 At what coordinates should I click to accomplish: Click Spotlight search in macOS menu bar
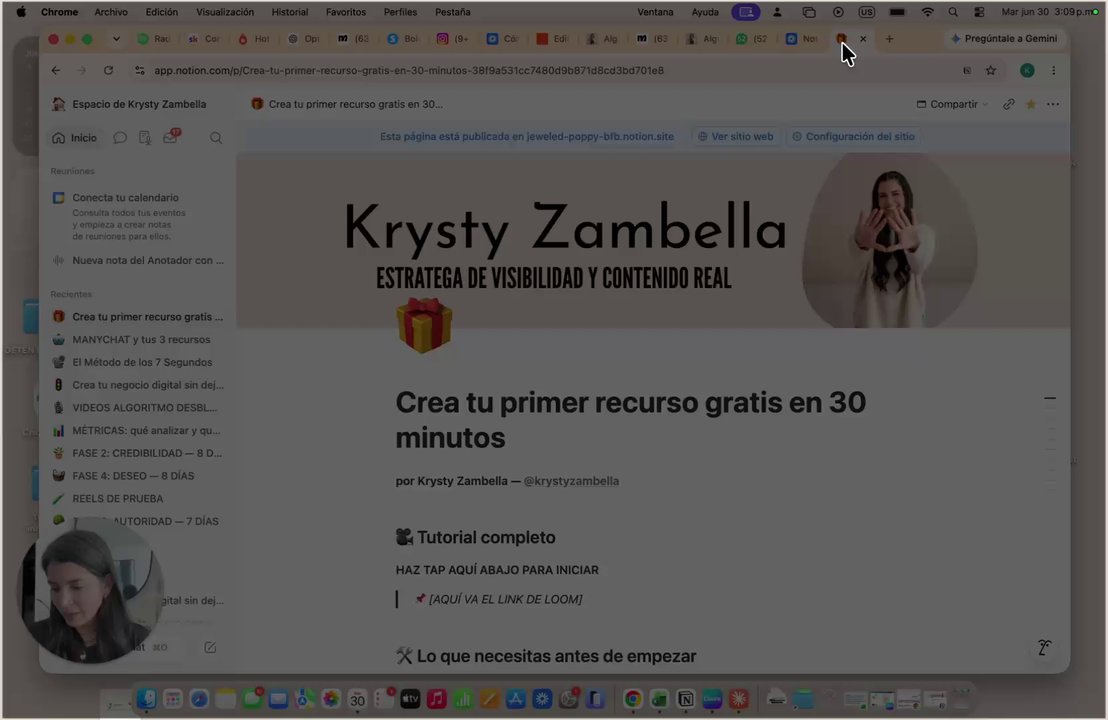pyautogui.click(x=953, y=12)
